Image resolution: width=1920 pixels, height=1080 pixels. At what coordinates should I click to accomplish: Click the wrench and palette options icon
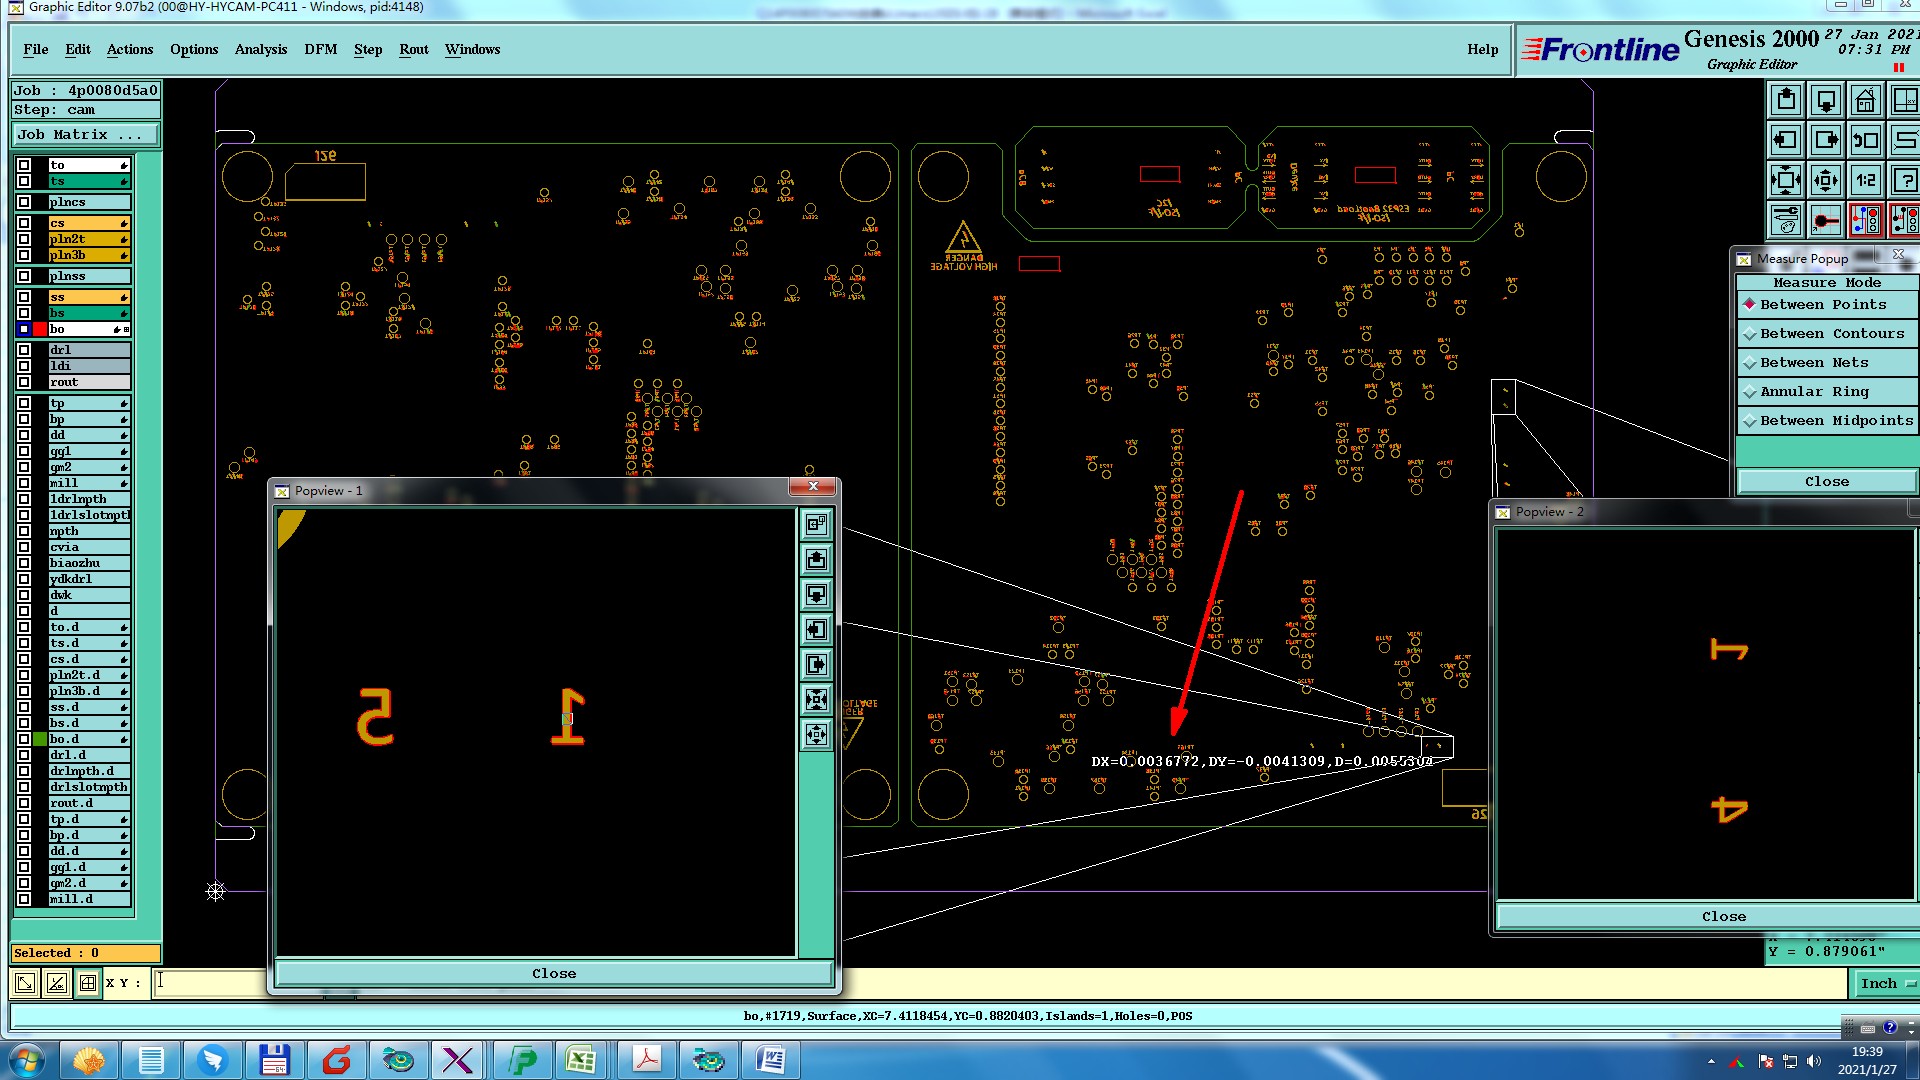tap(1786, 220)
